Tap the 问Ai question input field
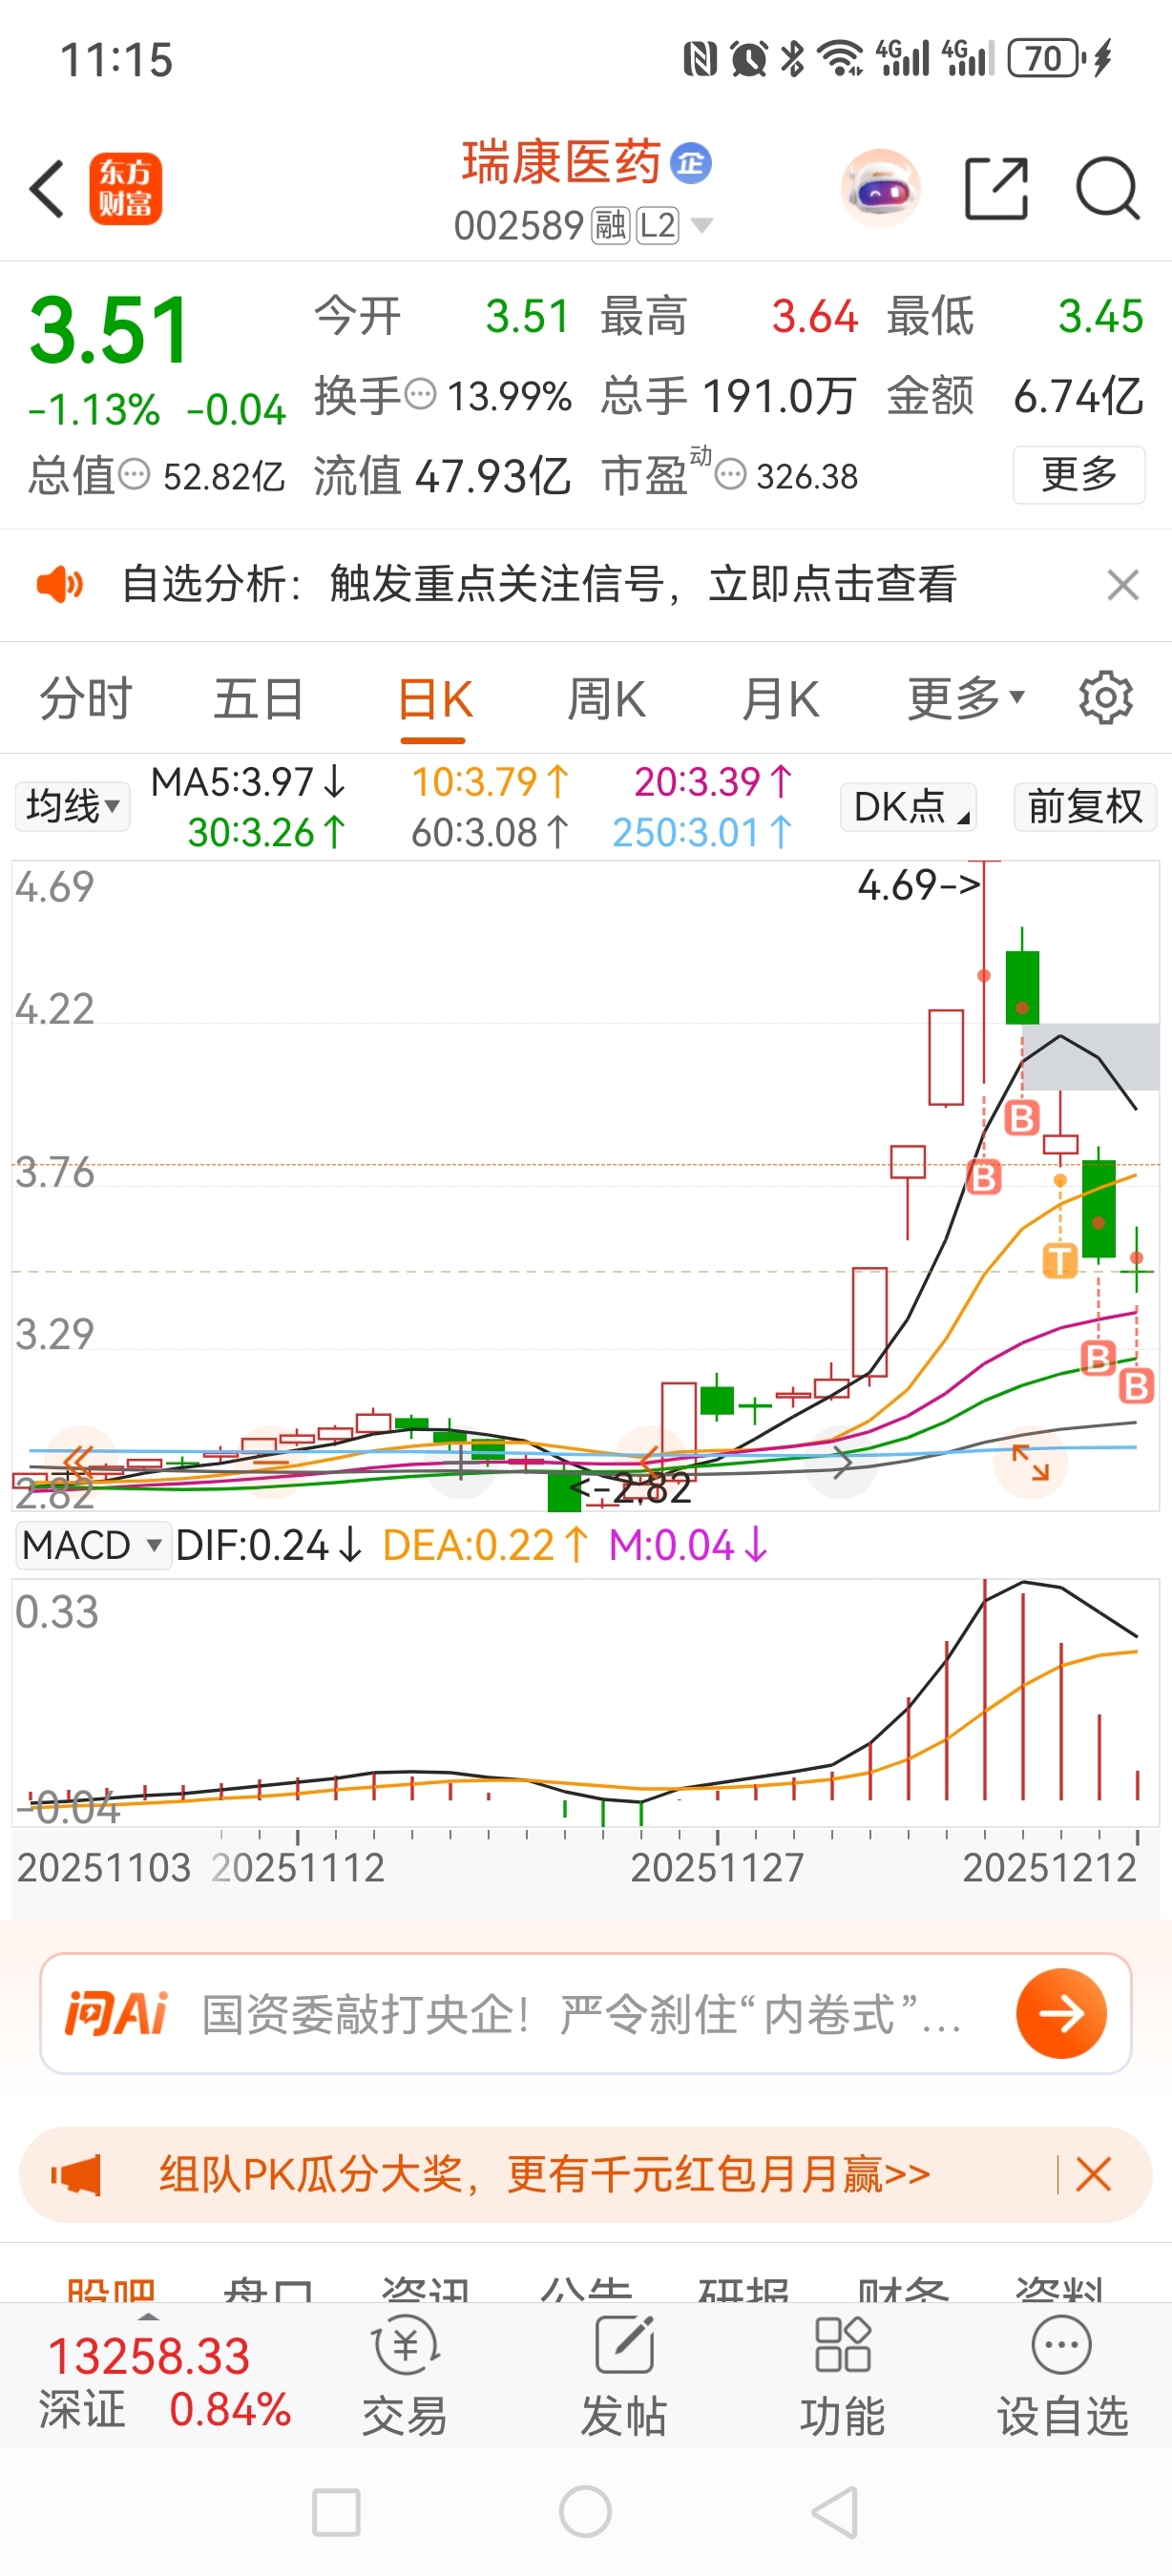The height and width of the screenshot is (2576, 1172). point(585,2013)
